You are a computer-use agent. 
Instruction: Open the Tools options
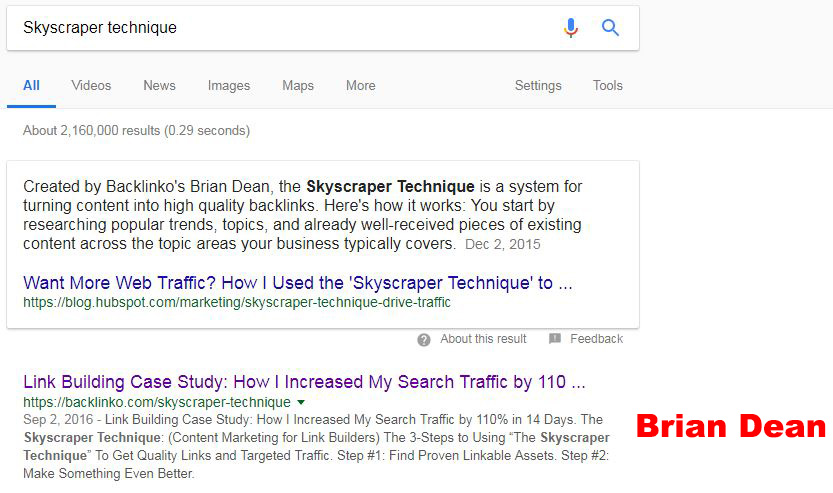click(607, 86)
